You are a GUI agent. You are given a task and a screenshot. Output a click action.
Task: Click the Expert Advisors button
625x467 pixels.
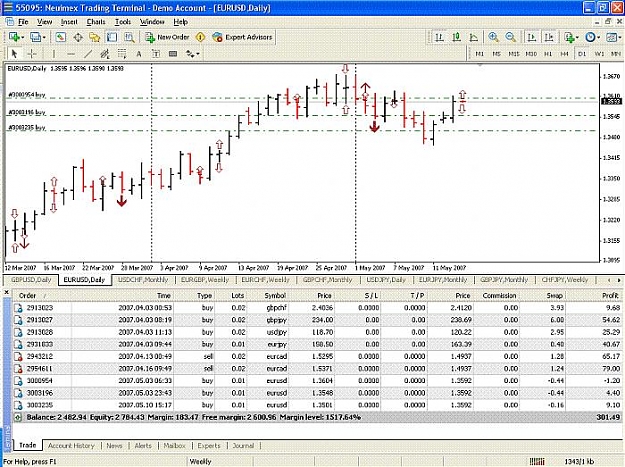(x=242, y=37)
